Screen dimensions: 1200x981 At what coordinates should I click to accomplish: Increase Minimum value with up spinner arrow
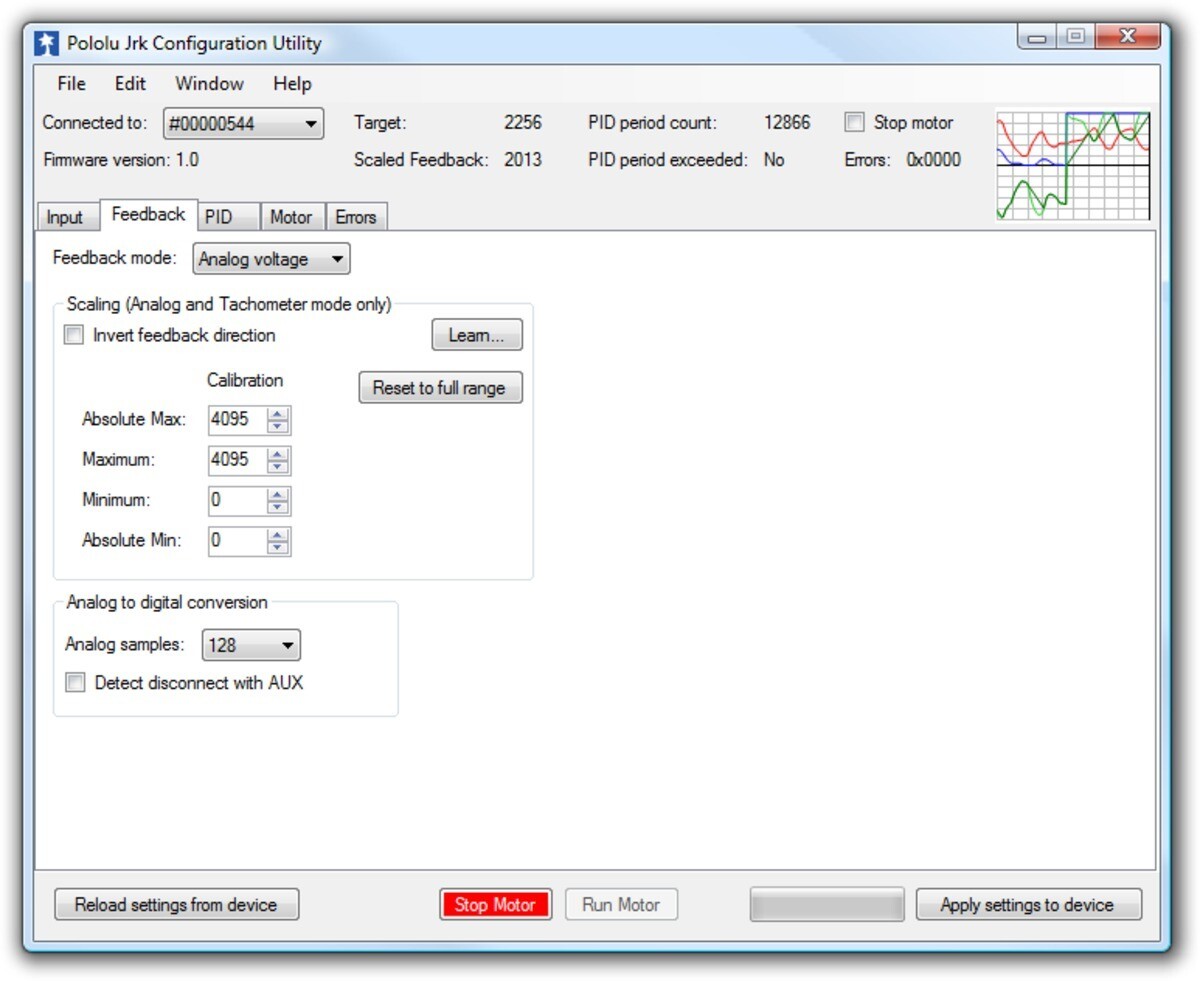278,494
